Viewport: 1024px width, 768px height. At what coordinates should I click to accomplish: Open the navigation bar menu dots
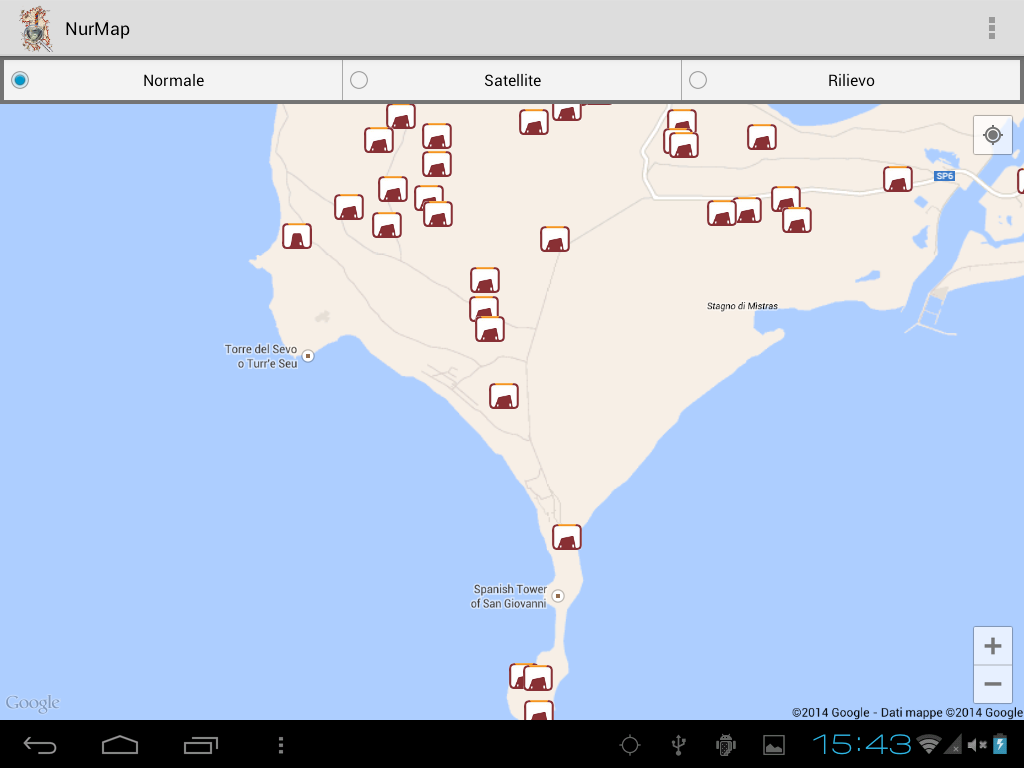click(281, 745)
